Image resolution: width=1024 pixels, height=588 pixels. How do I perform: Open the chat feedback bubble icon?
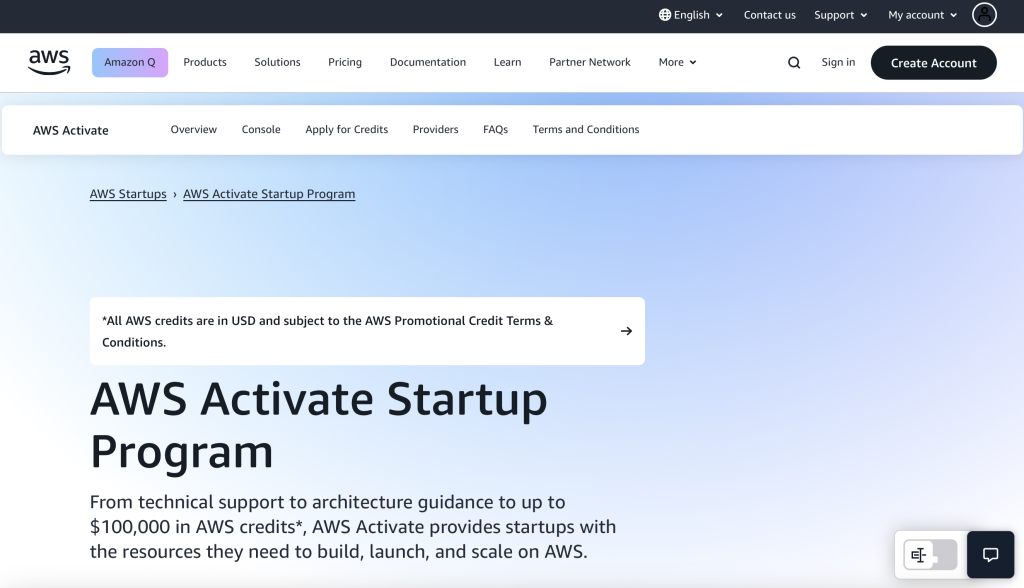(989, 555)
